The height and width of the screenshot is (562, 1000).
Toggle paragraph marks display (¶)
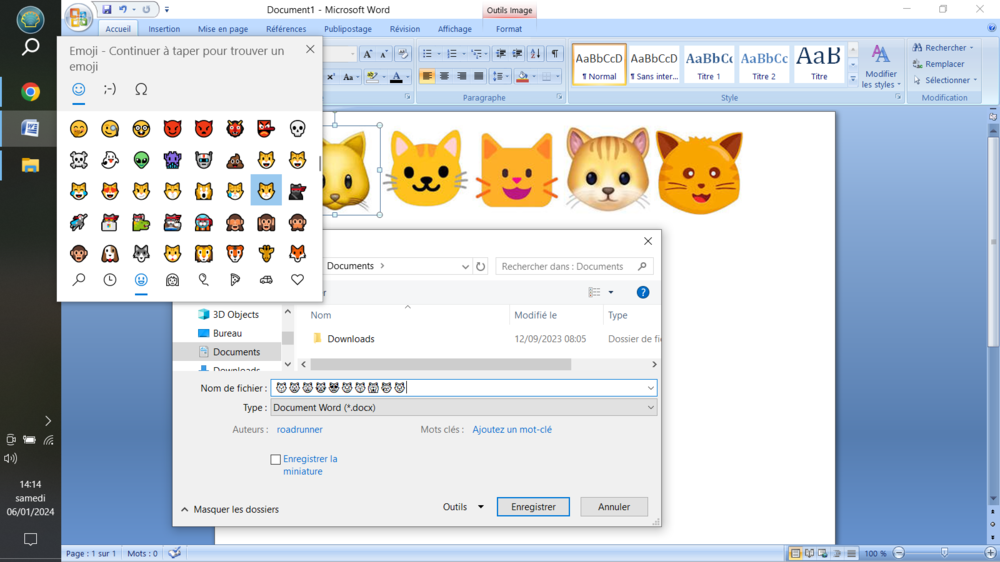click(555, 54)
